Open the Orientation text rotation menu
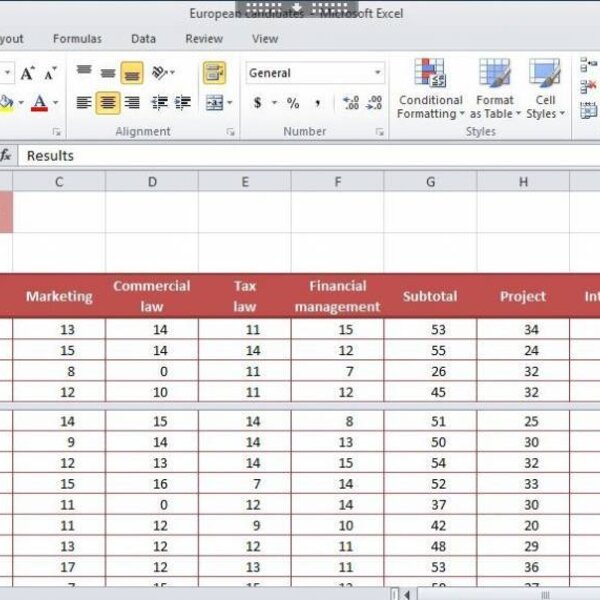Screen dimensions: 600x600 163,72
